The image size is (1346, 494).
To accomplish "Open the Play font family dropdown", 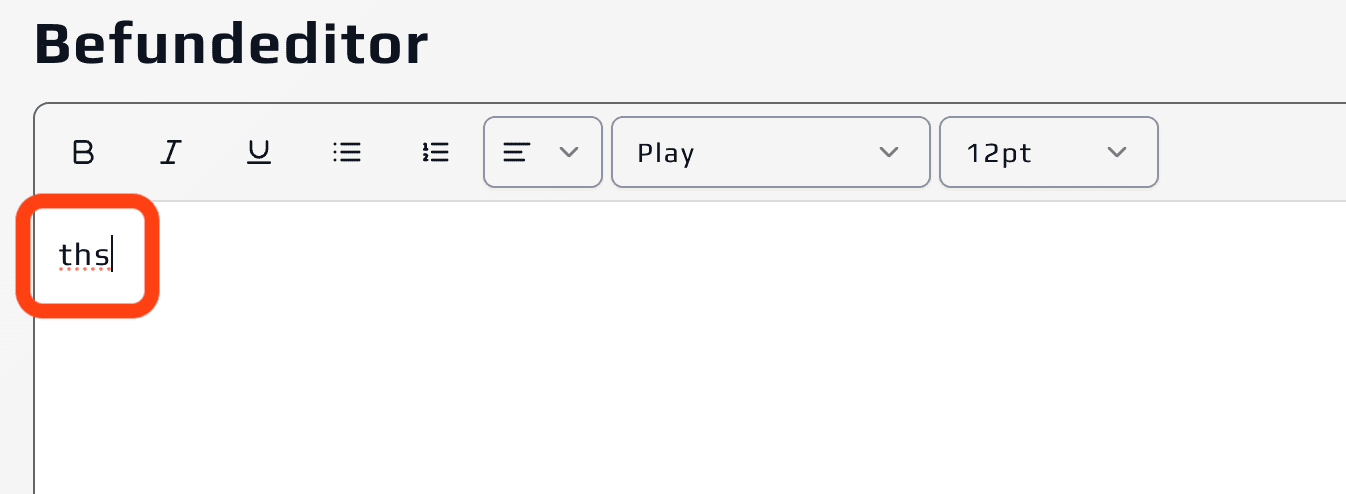I will pos(770,152).
